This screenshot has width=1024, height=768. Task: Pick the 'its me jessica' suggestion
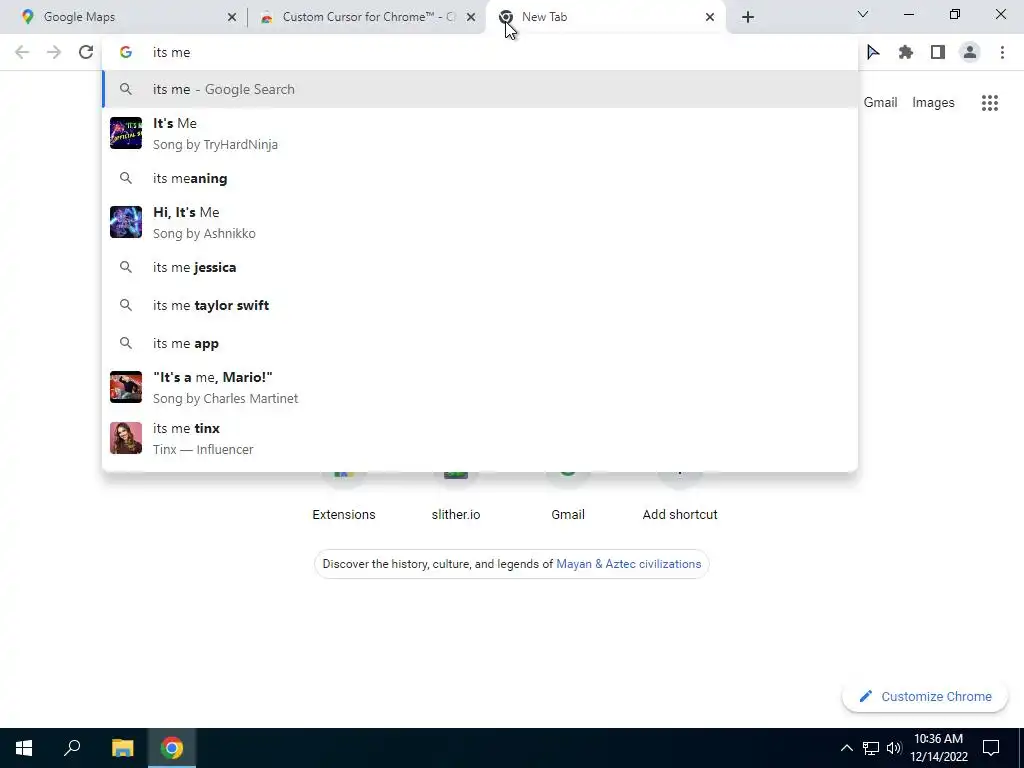point(480,267)
